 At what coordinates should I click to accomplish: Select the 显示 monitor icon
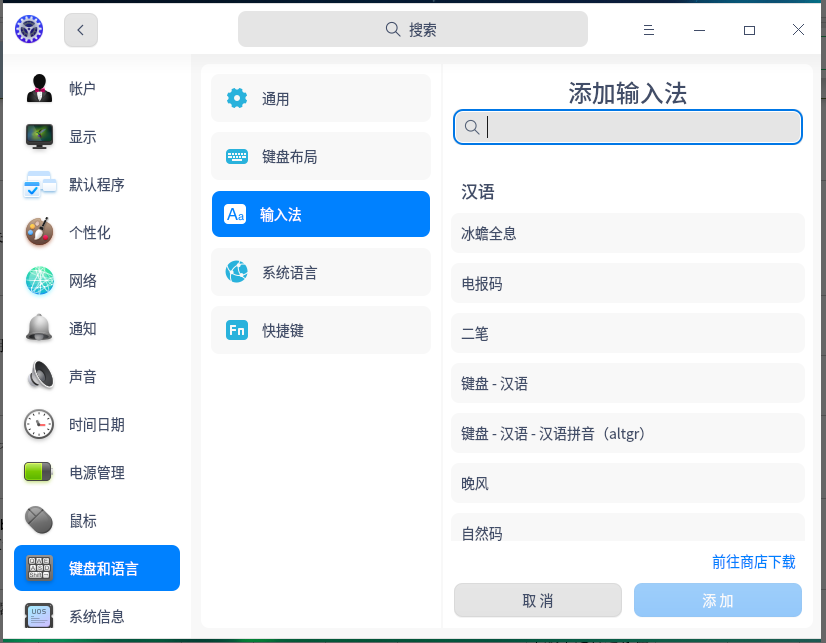39,137
